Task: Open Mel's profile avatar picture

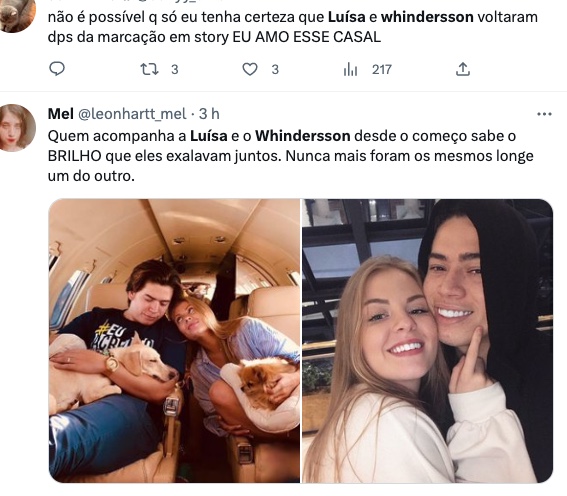Action: coord(17,127)
